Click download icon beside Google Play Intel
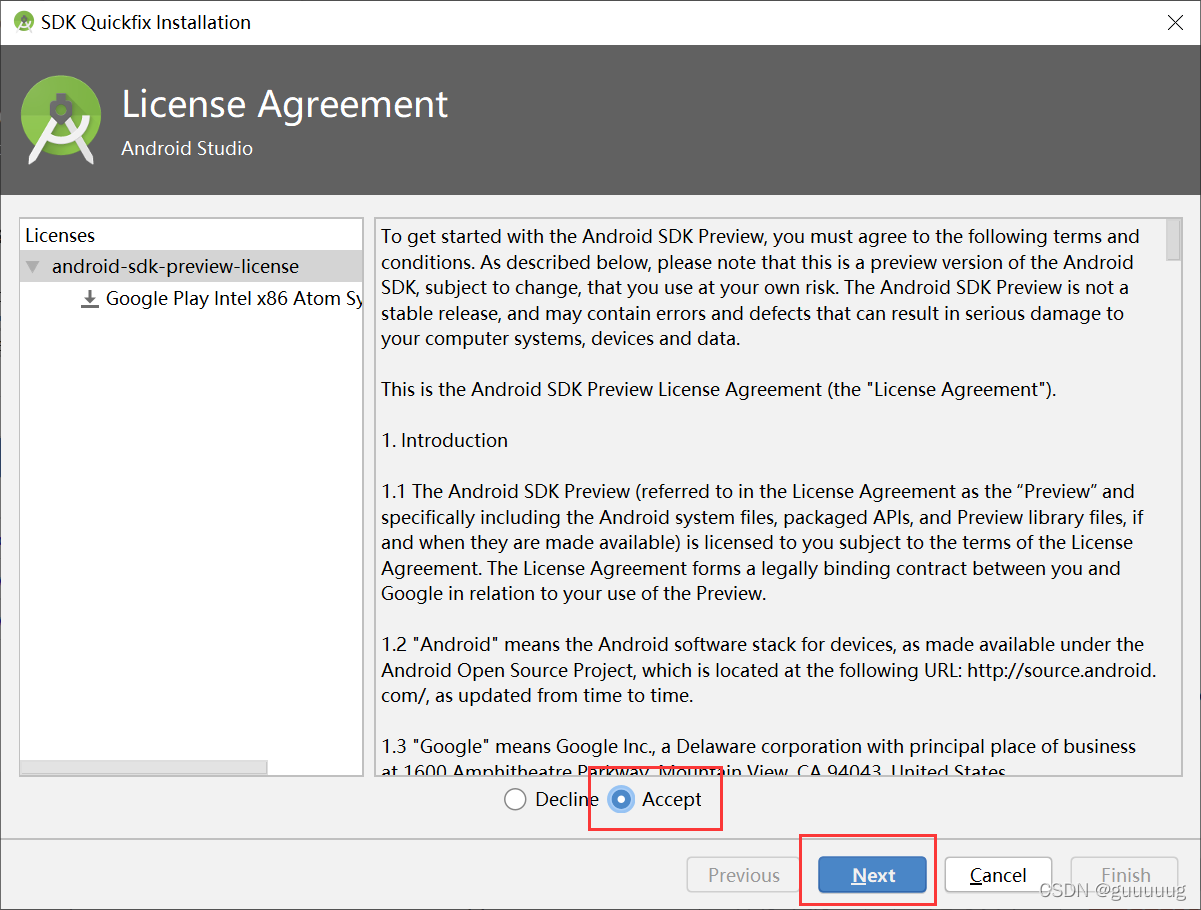 90,298
